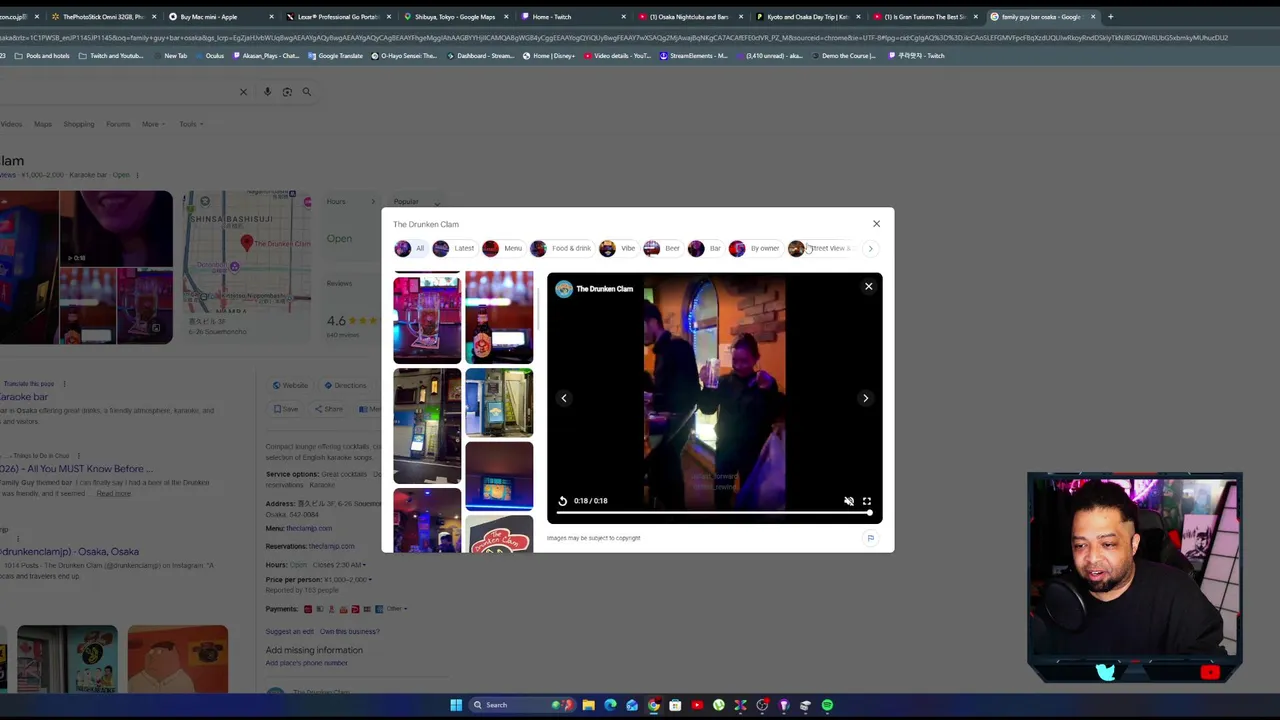Open the Chrome icon in the taskbar
Image resolution: width=1280 pixels, height=720 pixels.
point(653,705)
